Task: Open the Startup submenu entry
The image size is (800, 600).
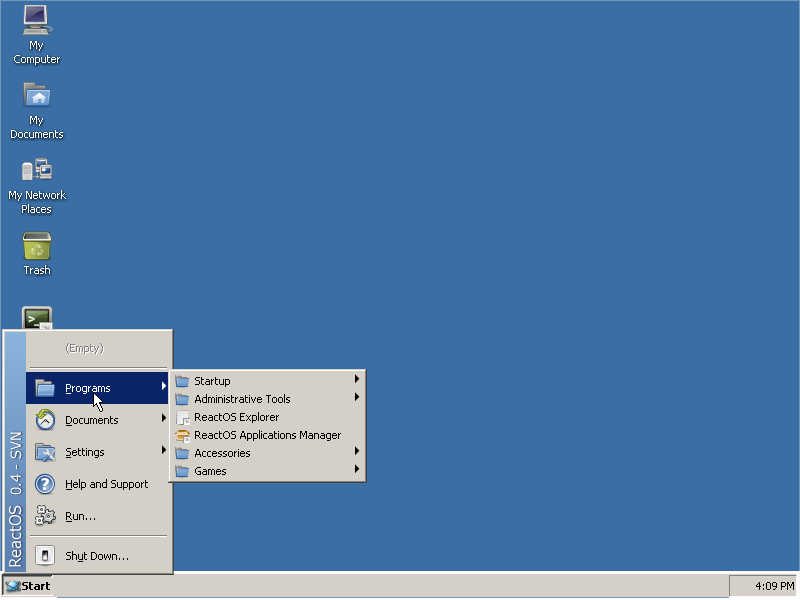Action: pos(268,381)
